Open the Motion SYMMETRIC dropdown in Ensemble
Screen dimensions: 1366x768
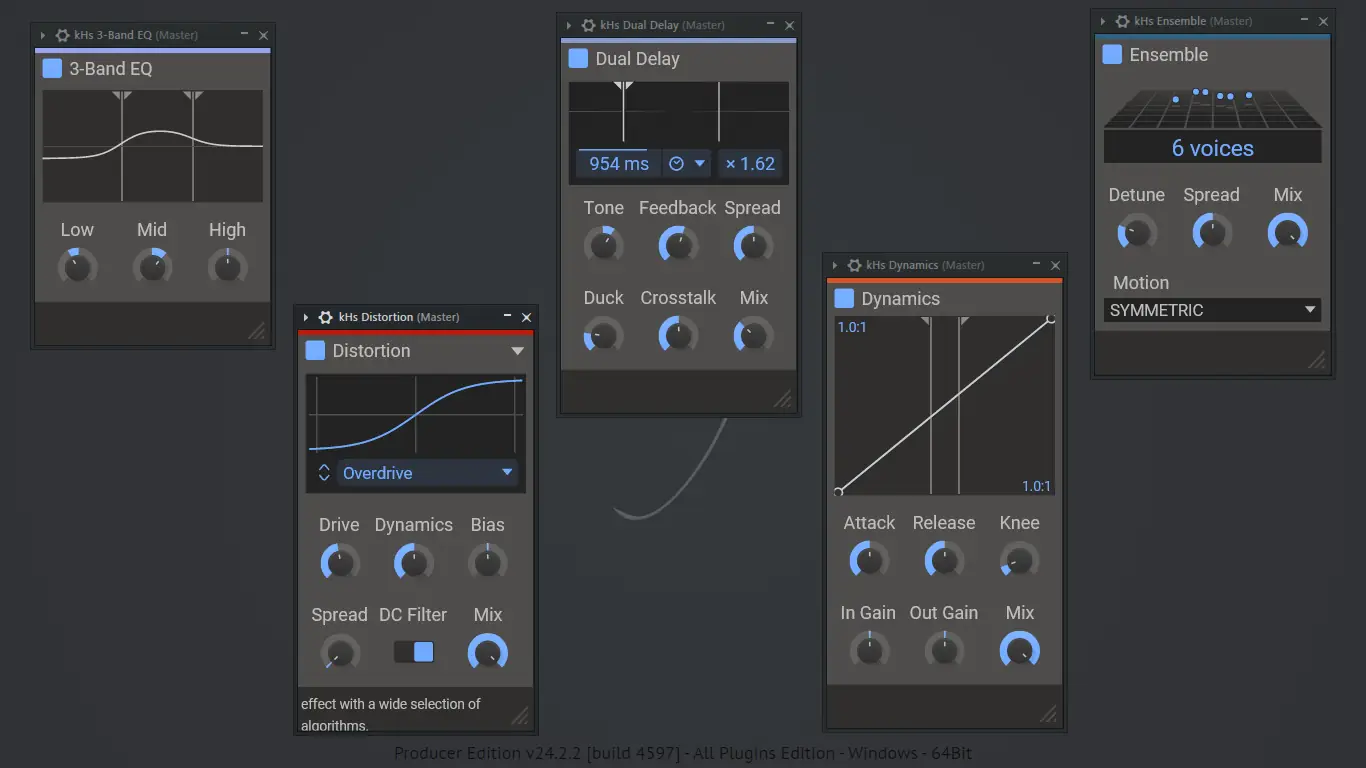1212,310
